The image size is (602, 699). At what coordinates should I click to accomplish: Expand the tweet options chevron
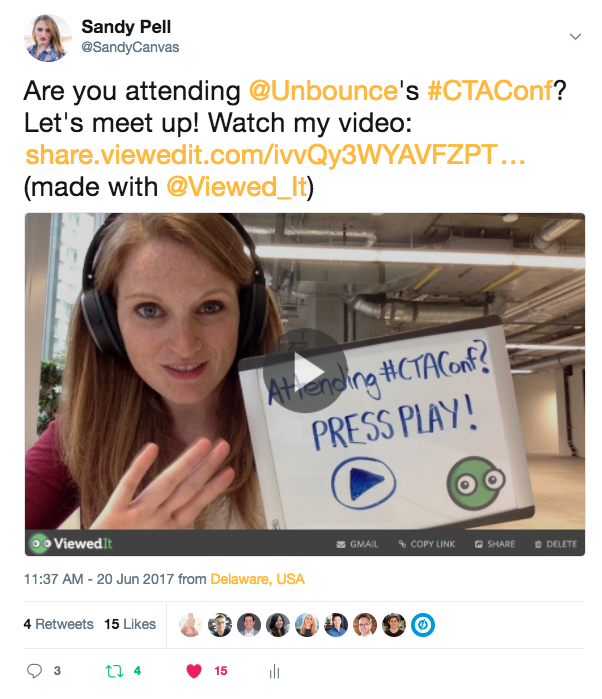coord(575,37)
